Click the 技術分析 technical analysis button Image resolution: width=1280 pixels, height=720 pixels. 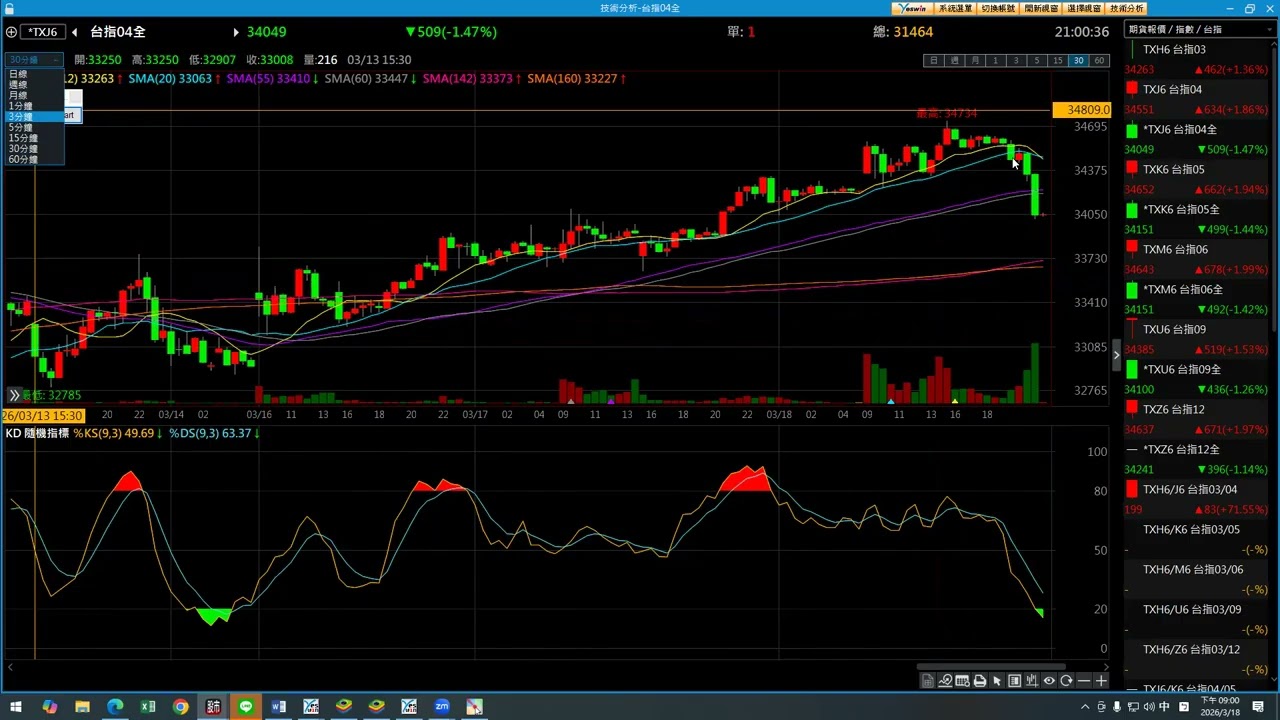tap(1126, 8)
